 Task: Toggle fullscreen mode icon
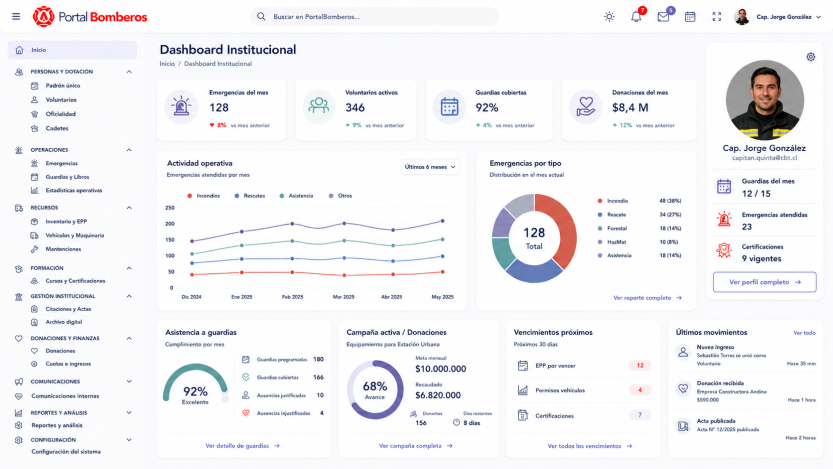[717, 17]
